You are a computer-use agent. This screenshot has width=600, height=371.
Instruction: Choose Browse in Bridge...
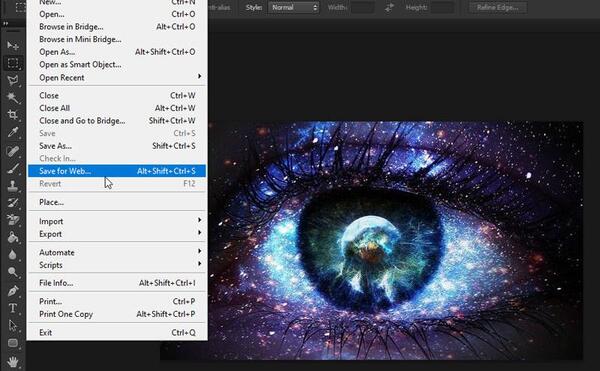coord(117,27)
